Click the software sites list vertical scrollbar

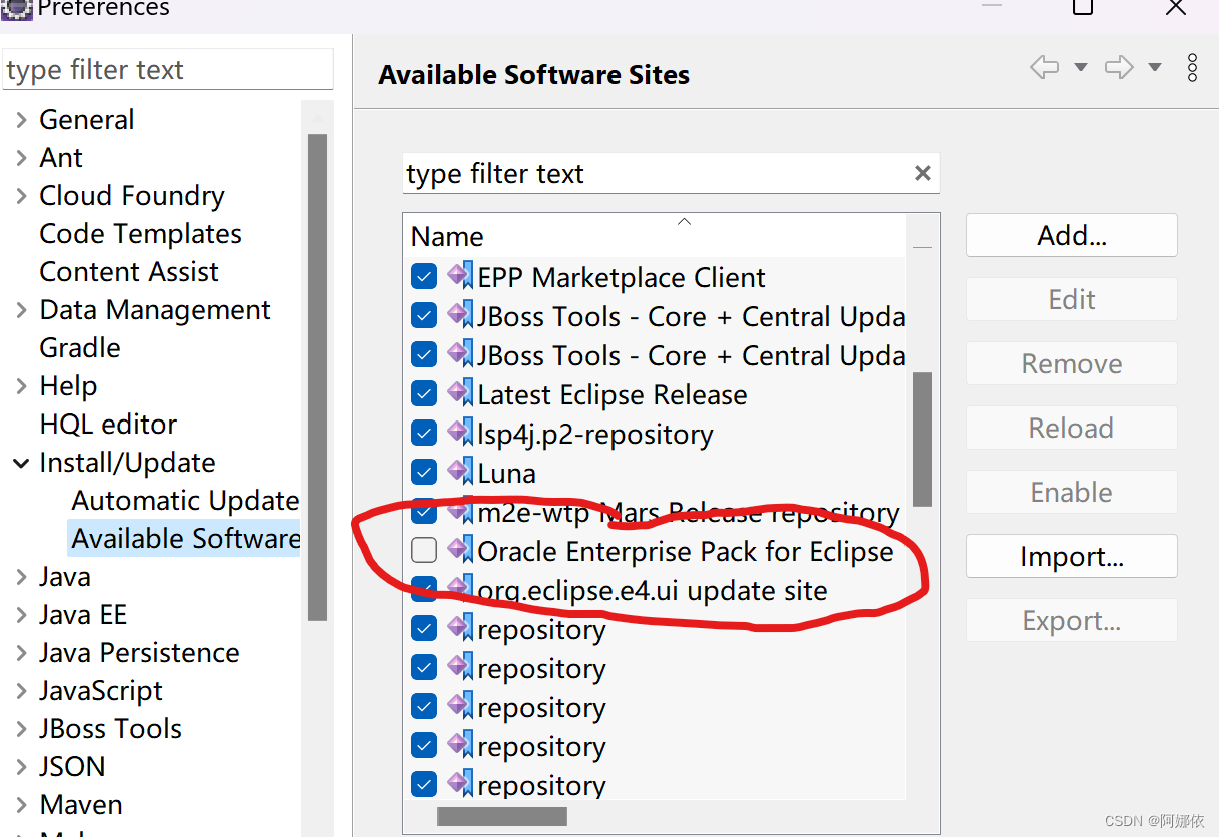point(922,439)
